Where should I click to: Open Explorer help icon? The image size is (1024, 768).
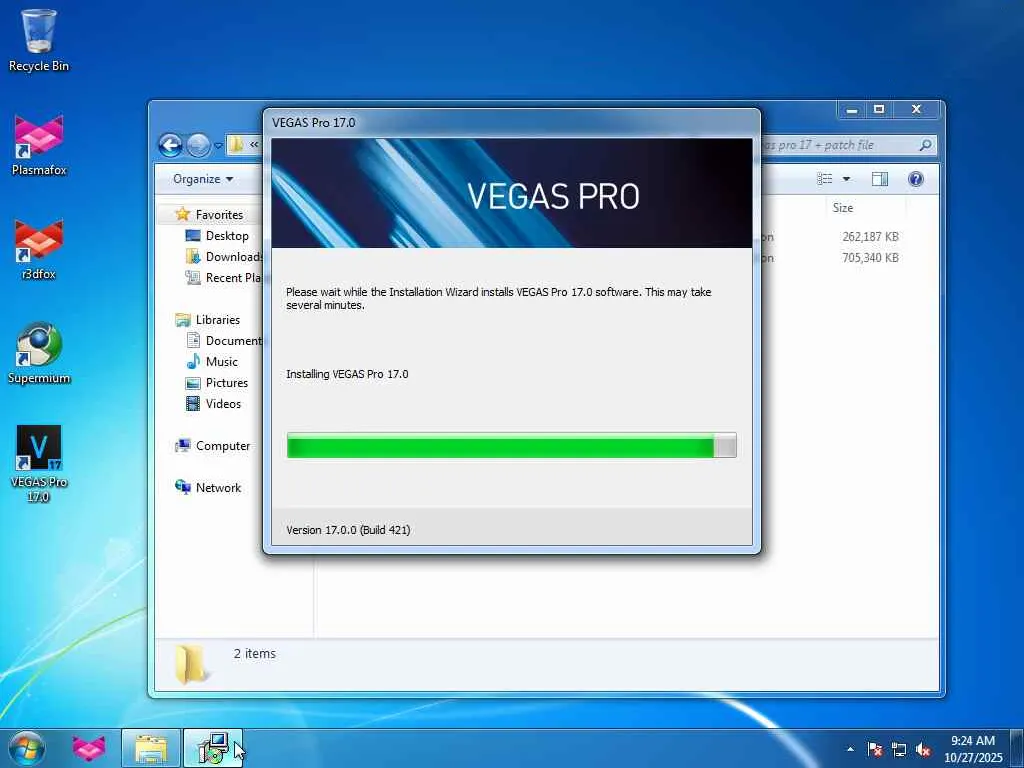click(x=916, y=179)
